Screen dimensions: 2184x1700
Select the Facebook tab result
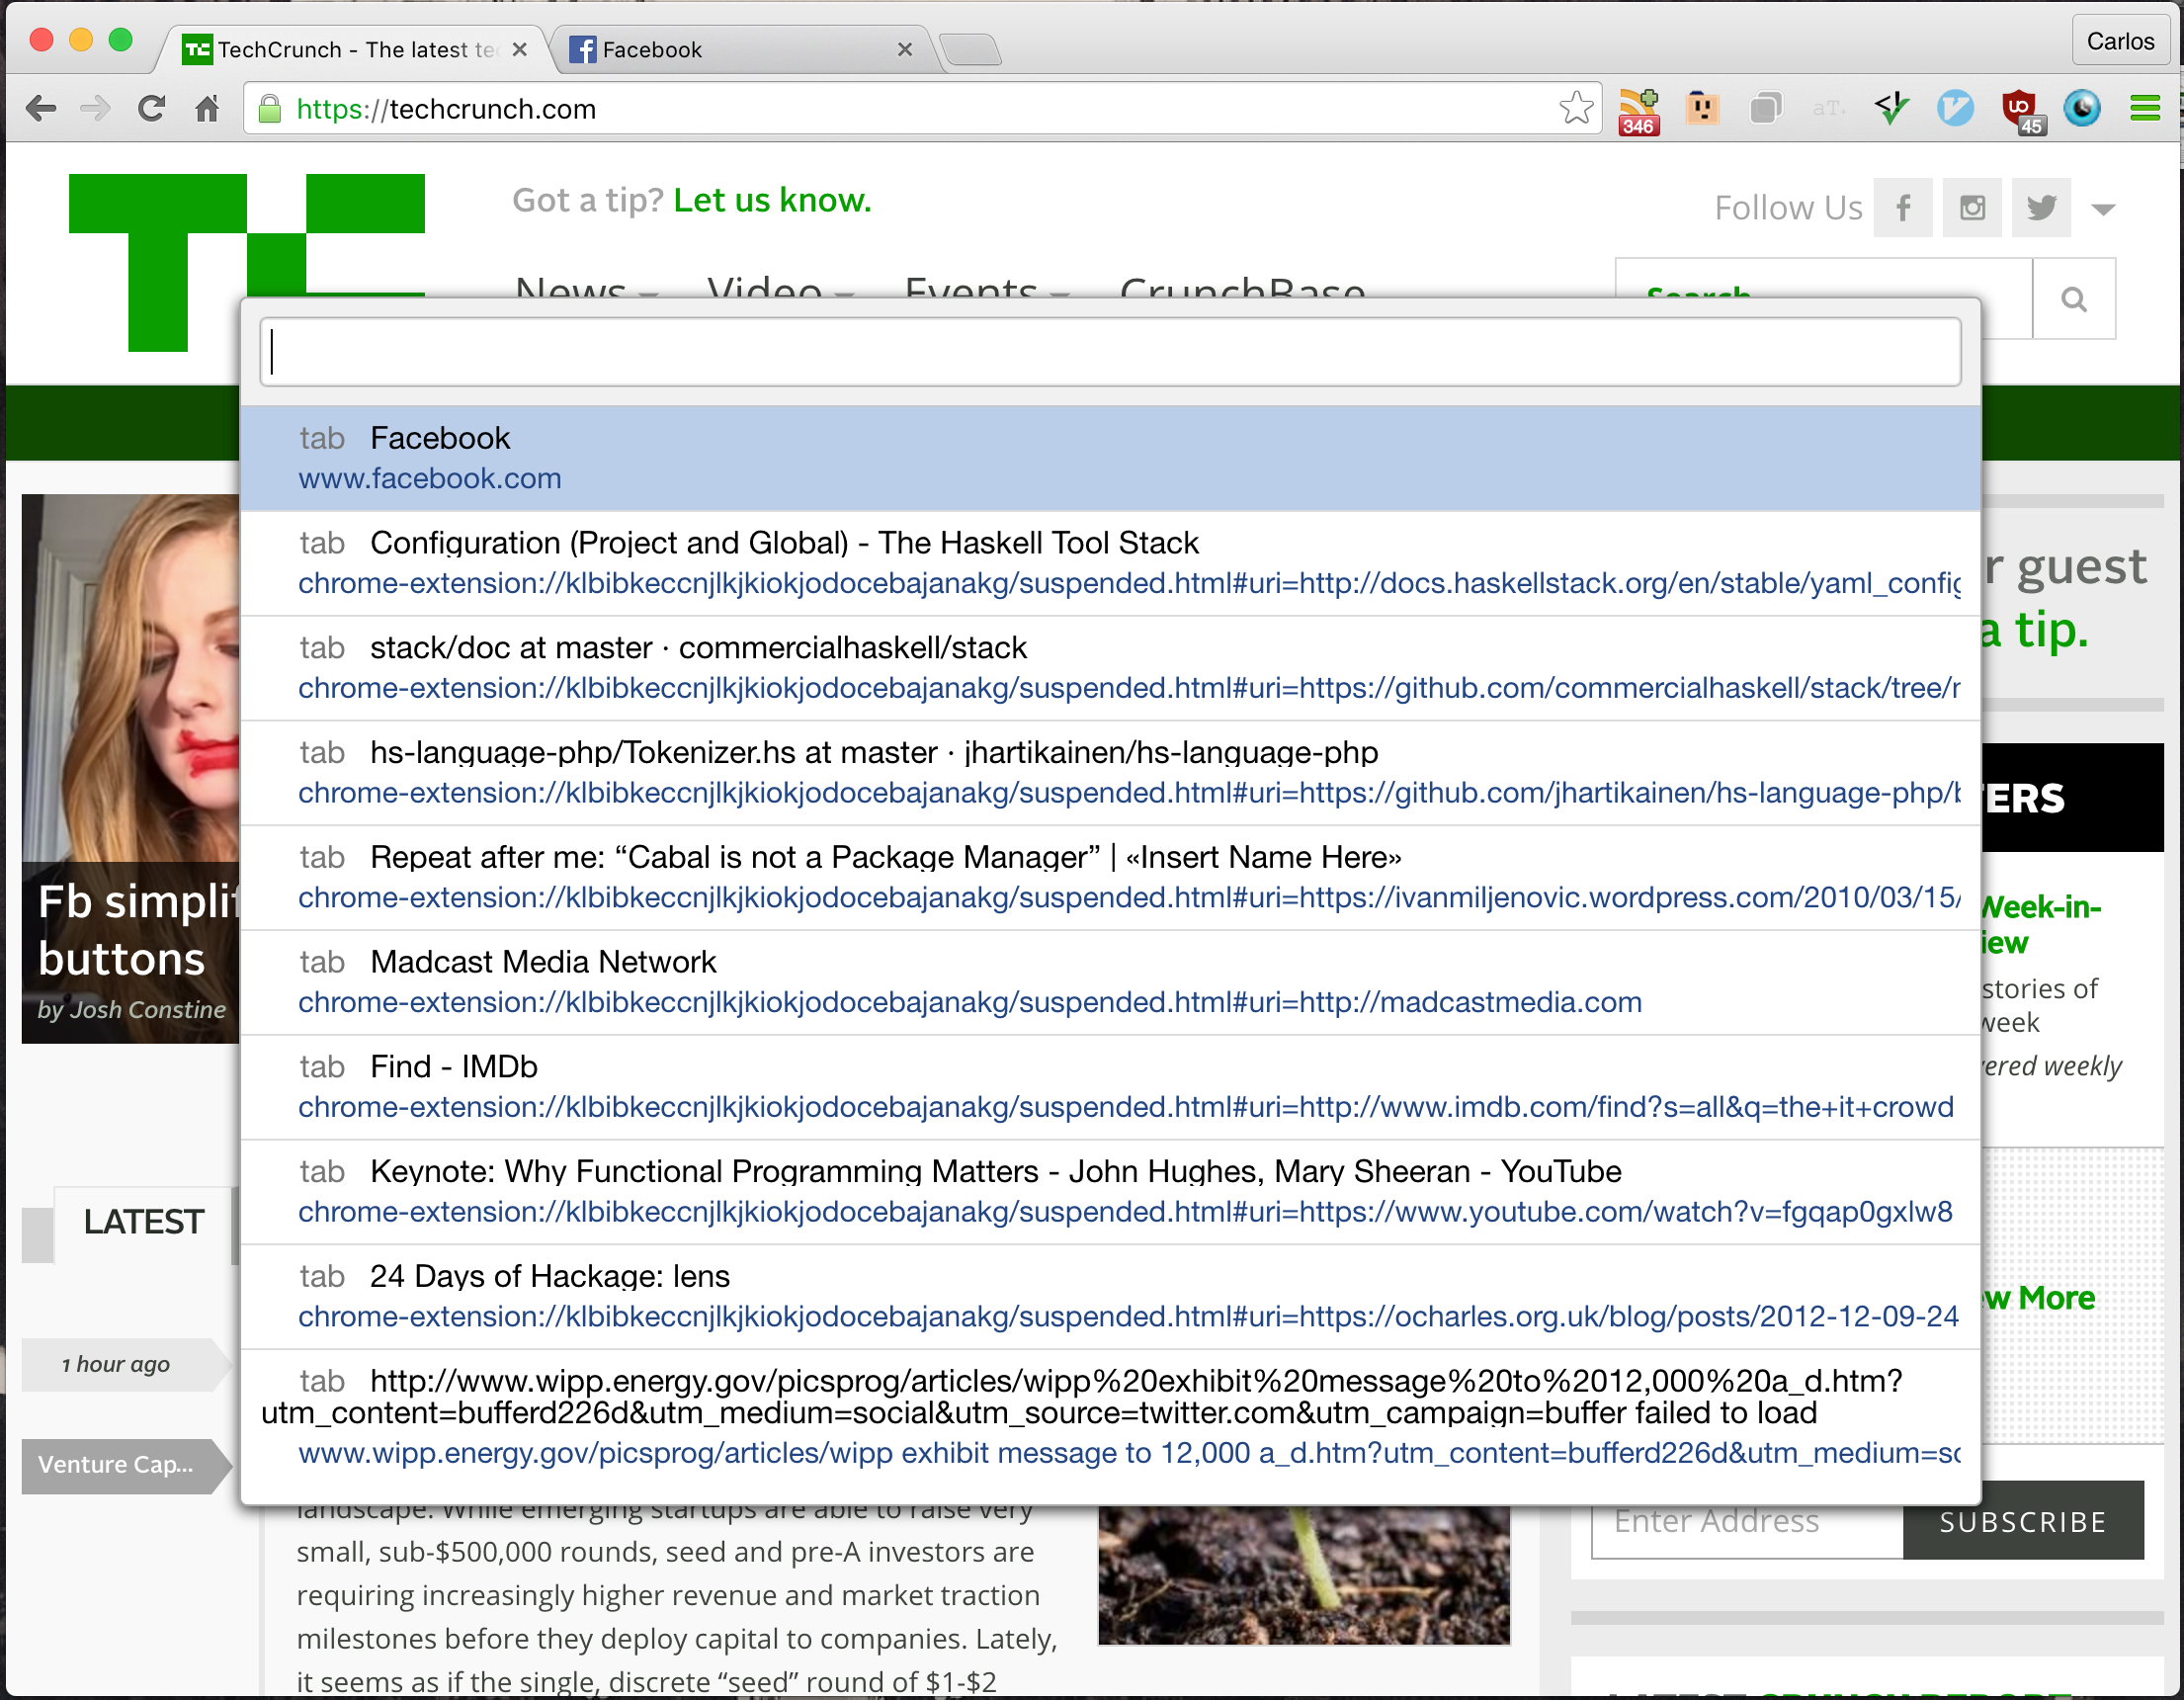click(1110, 458)
